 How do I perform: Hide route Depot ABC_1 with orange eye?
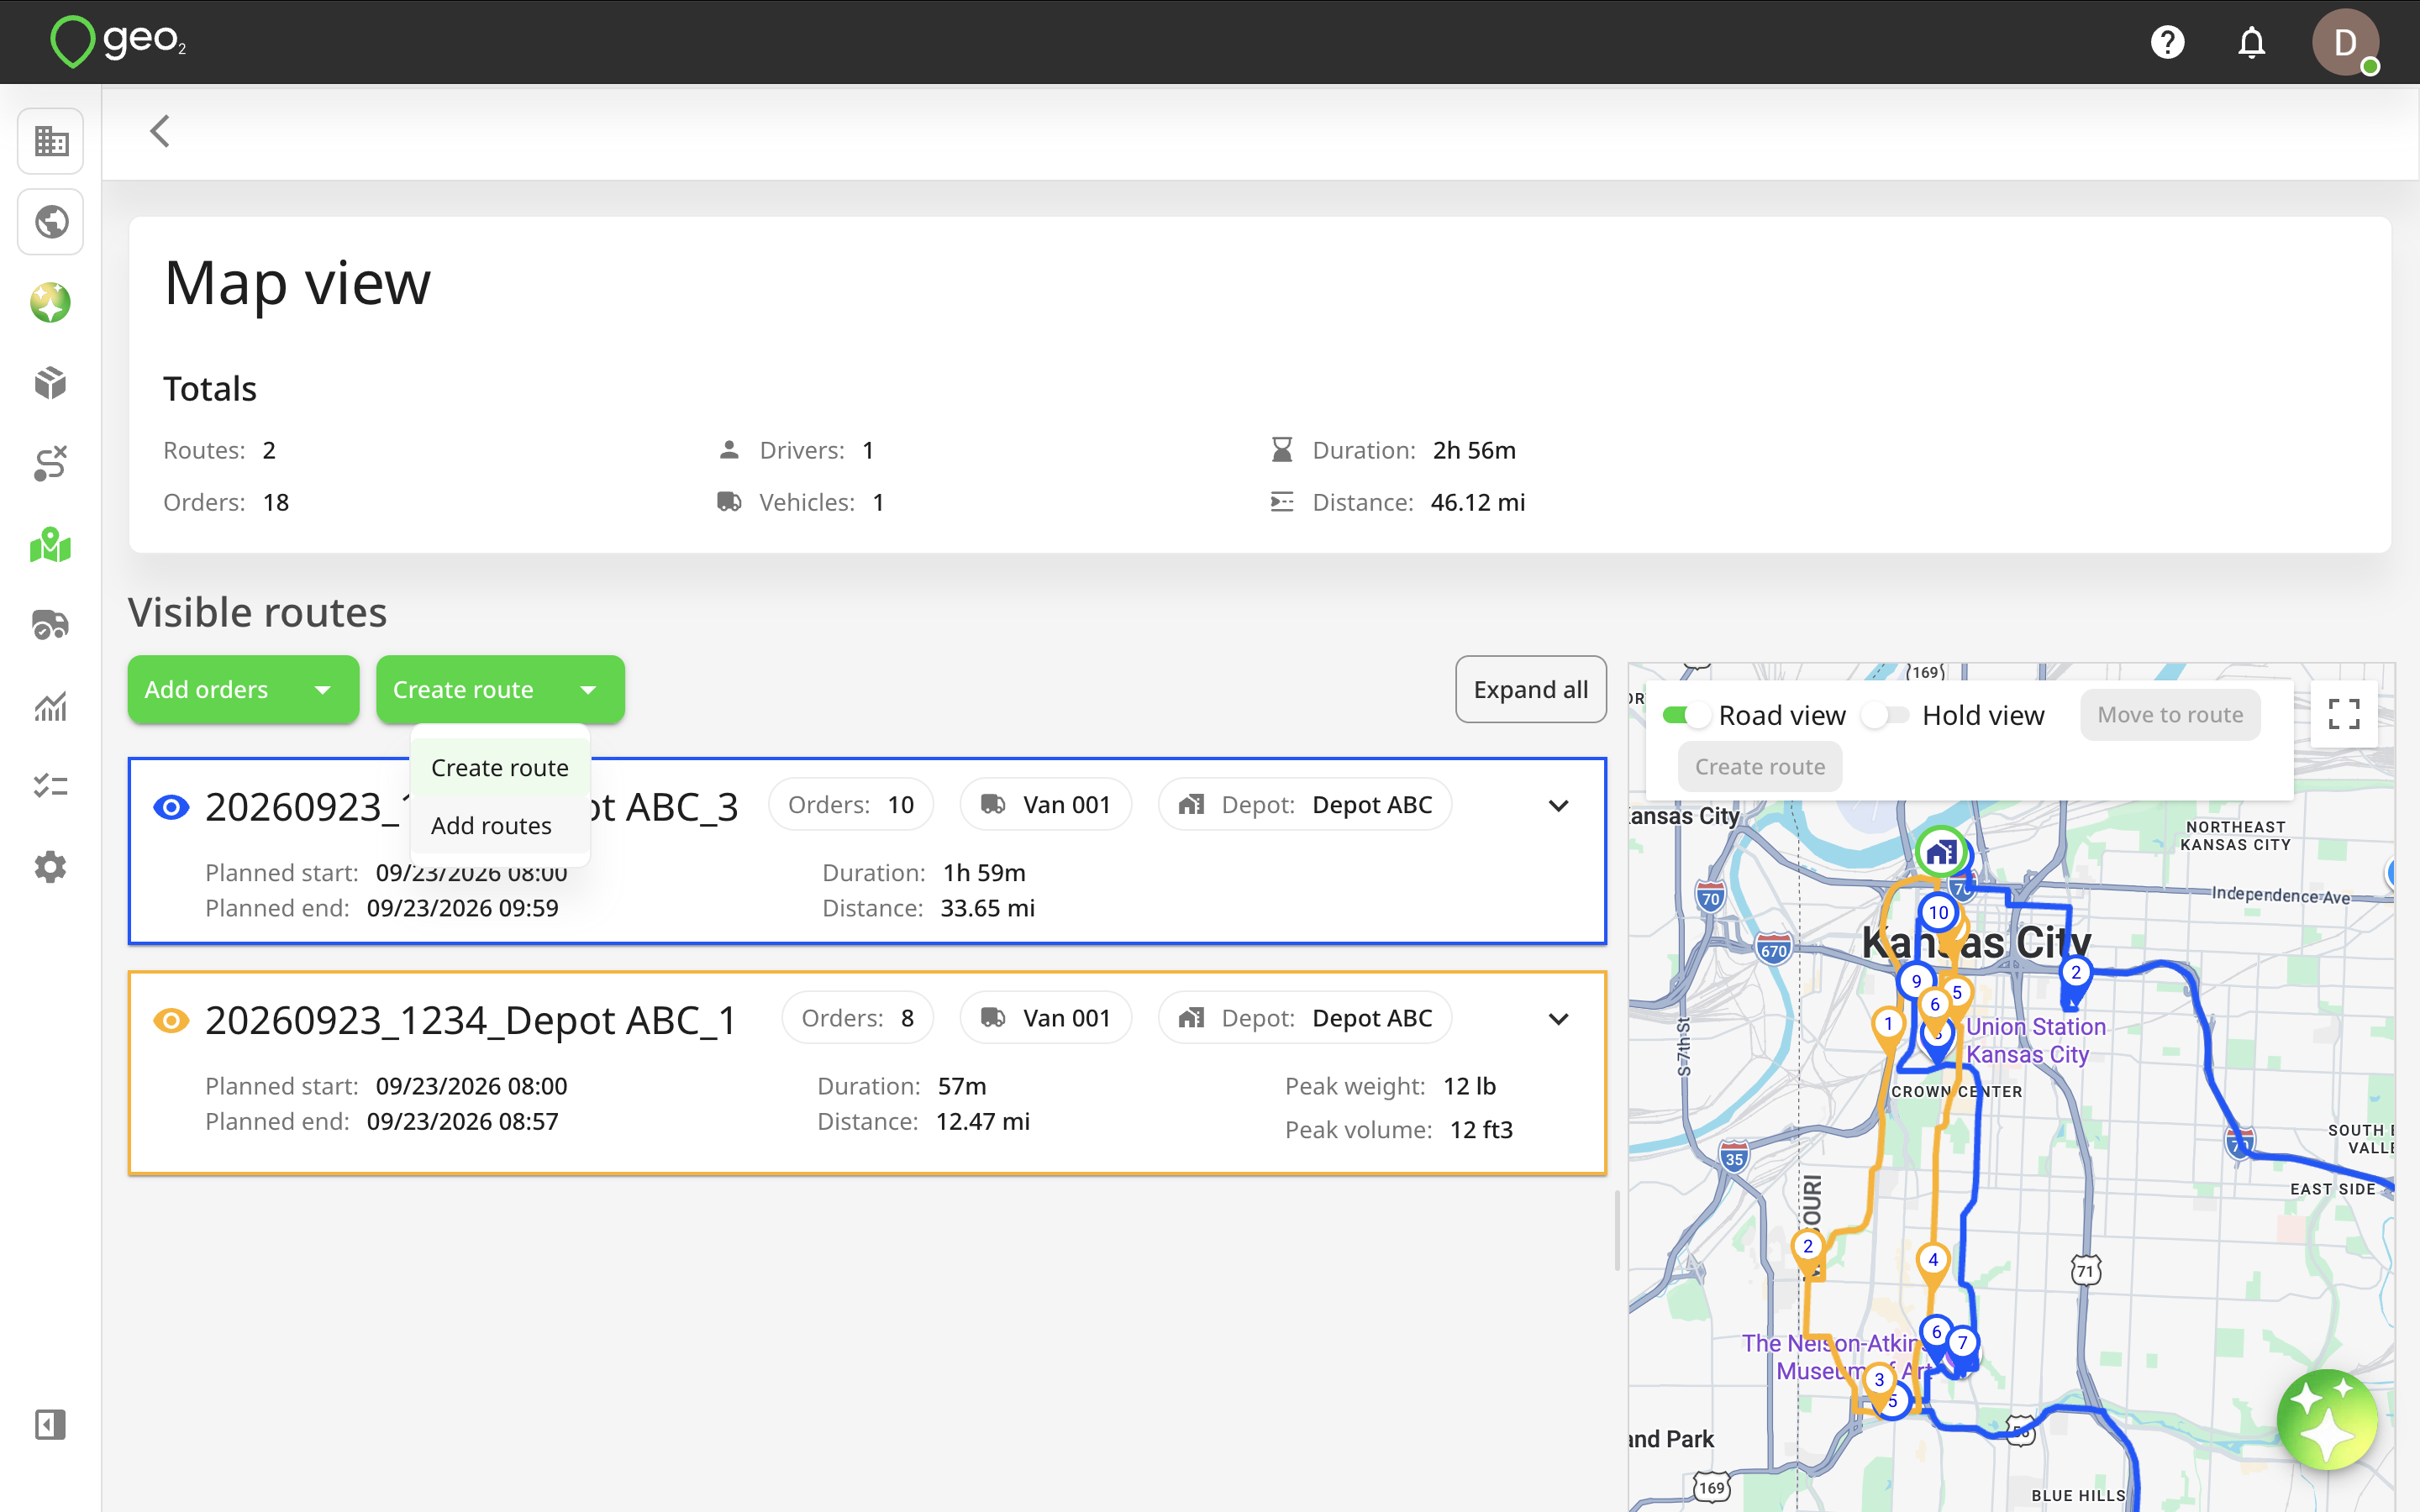tap(171, 1020)
